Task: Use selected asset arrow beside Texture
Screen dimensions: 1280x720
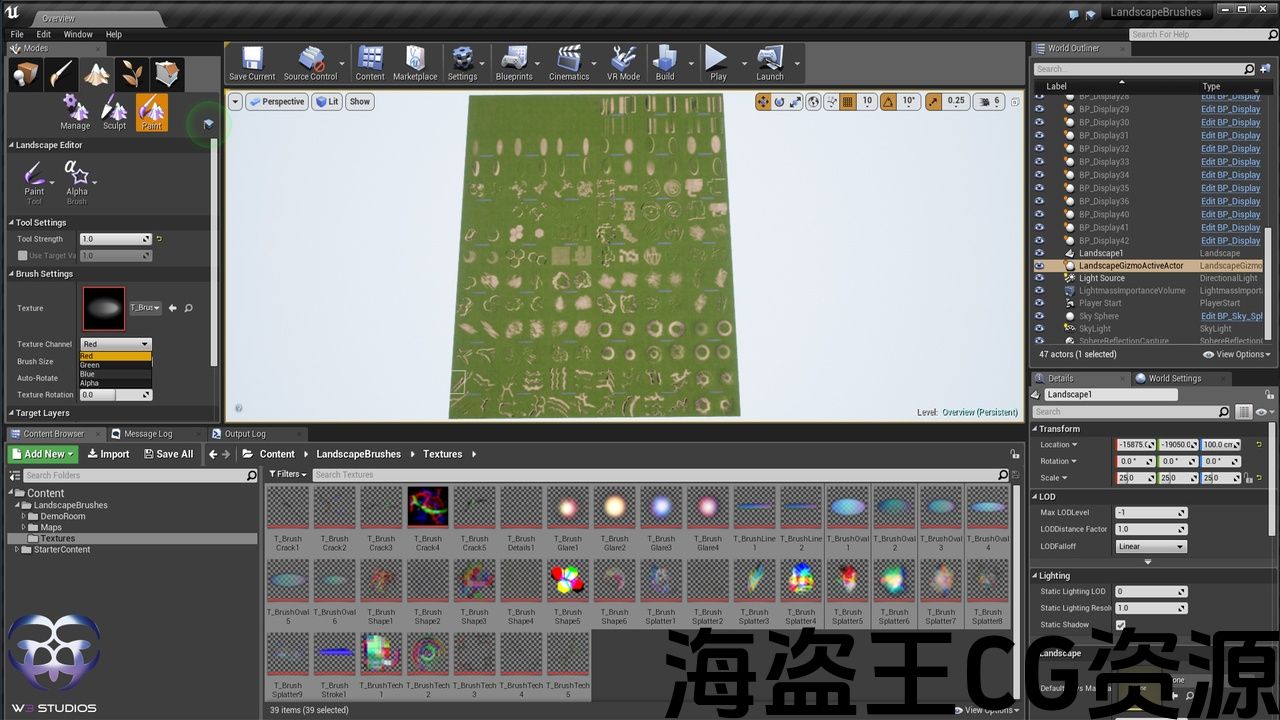Action: pos(172,308)
